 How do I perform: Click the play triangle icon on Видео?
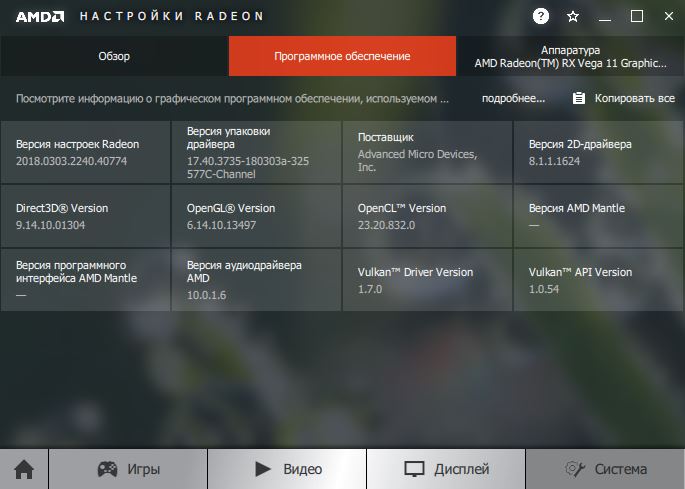coord(263,469)
